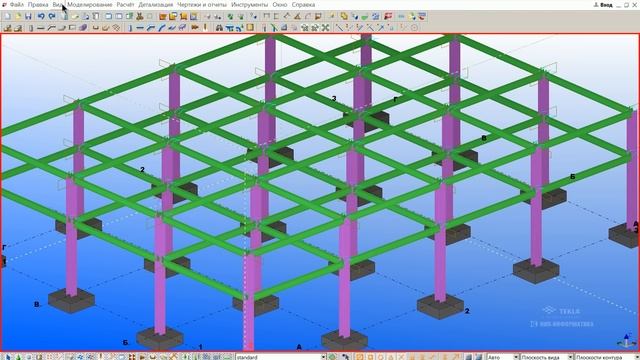Click the red flag icon in toolbar
The width and height of the screenshot is (640, 360).
[x=388, y=16]
